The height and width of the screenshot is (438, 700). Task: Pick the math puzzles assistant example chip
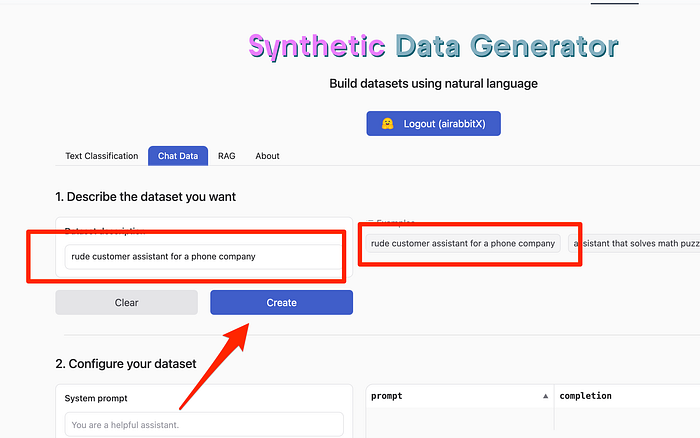[632, 243]
